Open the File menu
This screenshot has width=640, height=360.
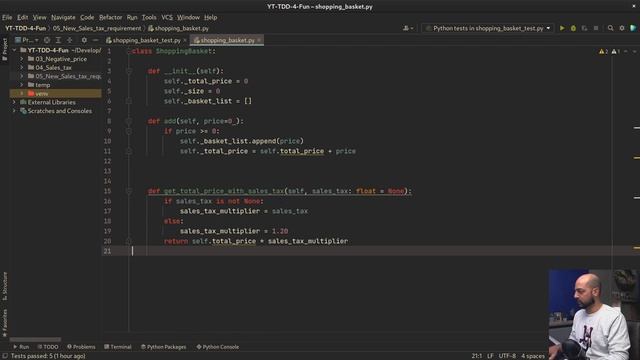click(x=7, y=17)
